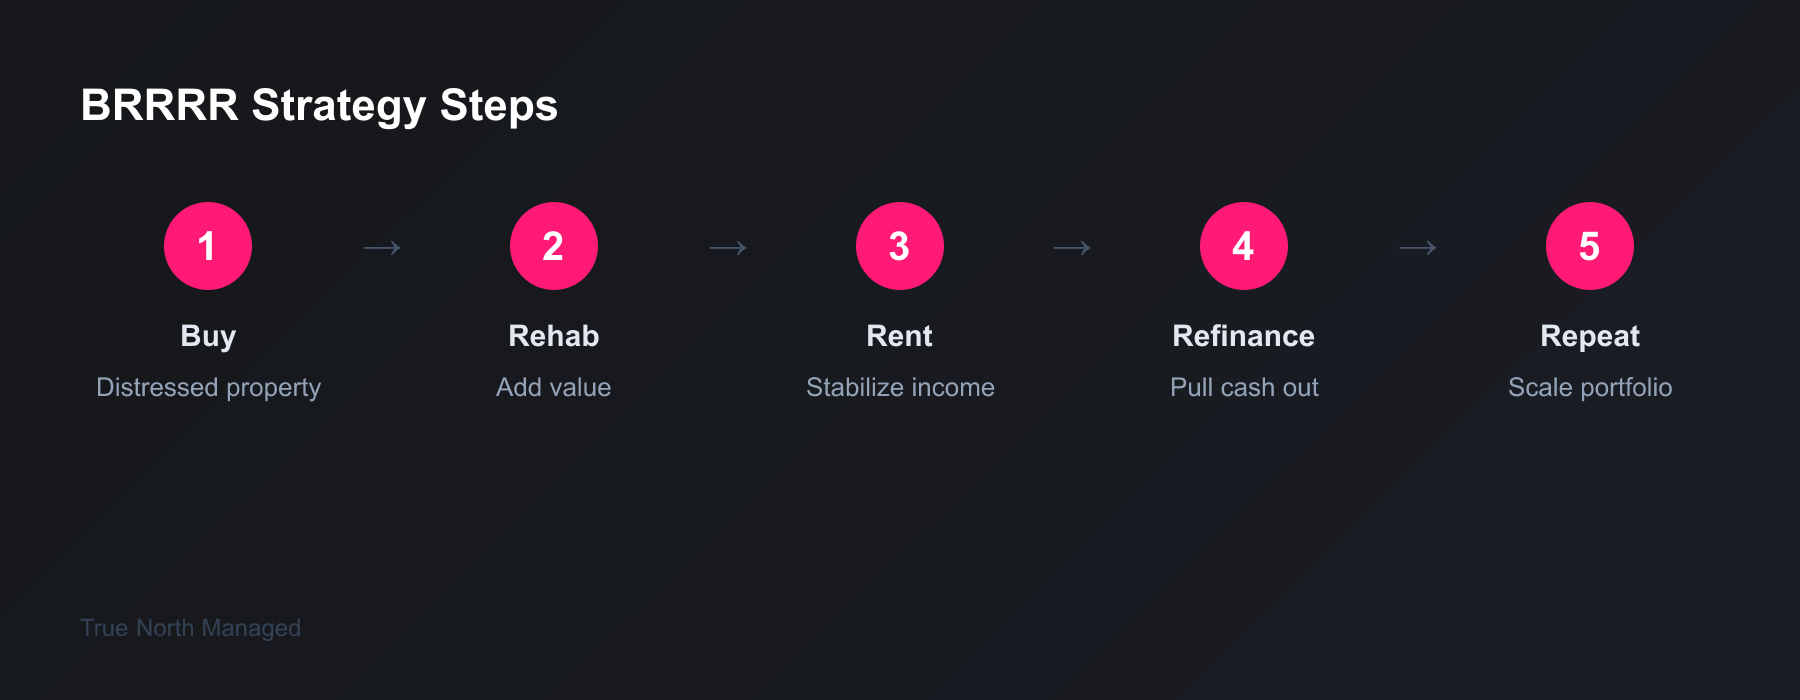This screenshot has width=1800, height=700.
Task: Click the True North Managed footer text
Action: click(x=190, y=628)
